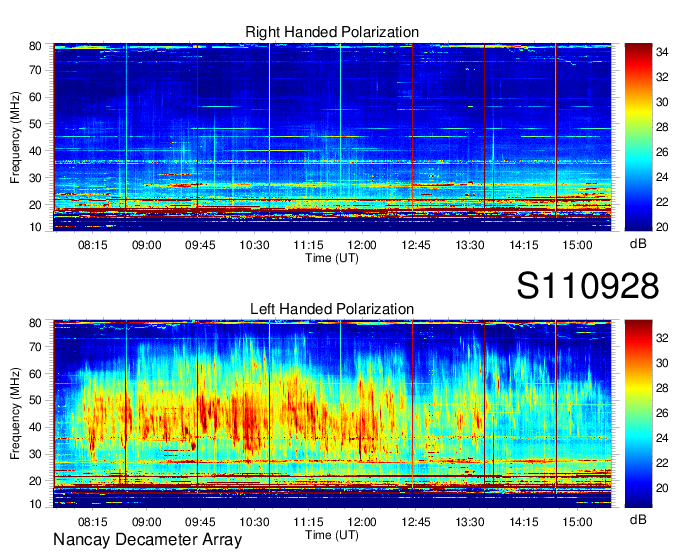Select the 40 MHz tick of the lower plot
The image size is (680, 552).
(35, 427)
